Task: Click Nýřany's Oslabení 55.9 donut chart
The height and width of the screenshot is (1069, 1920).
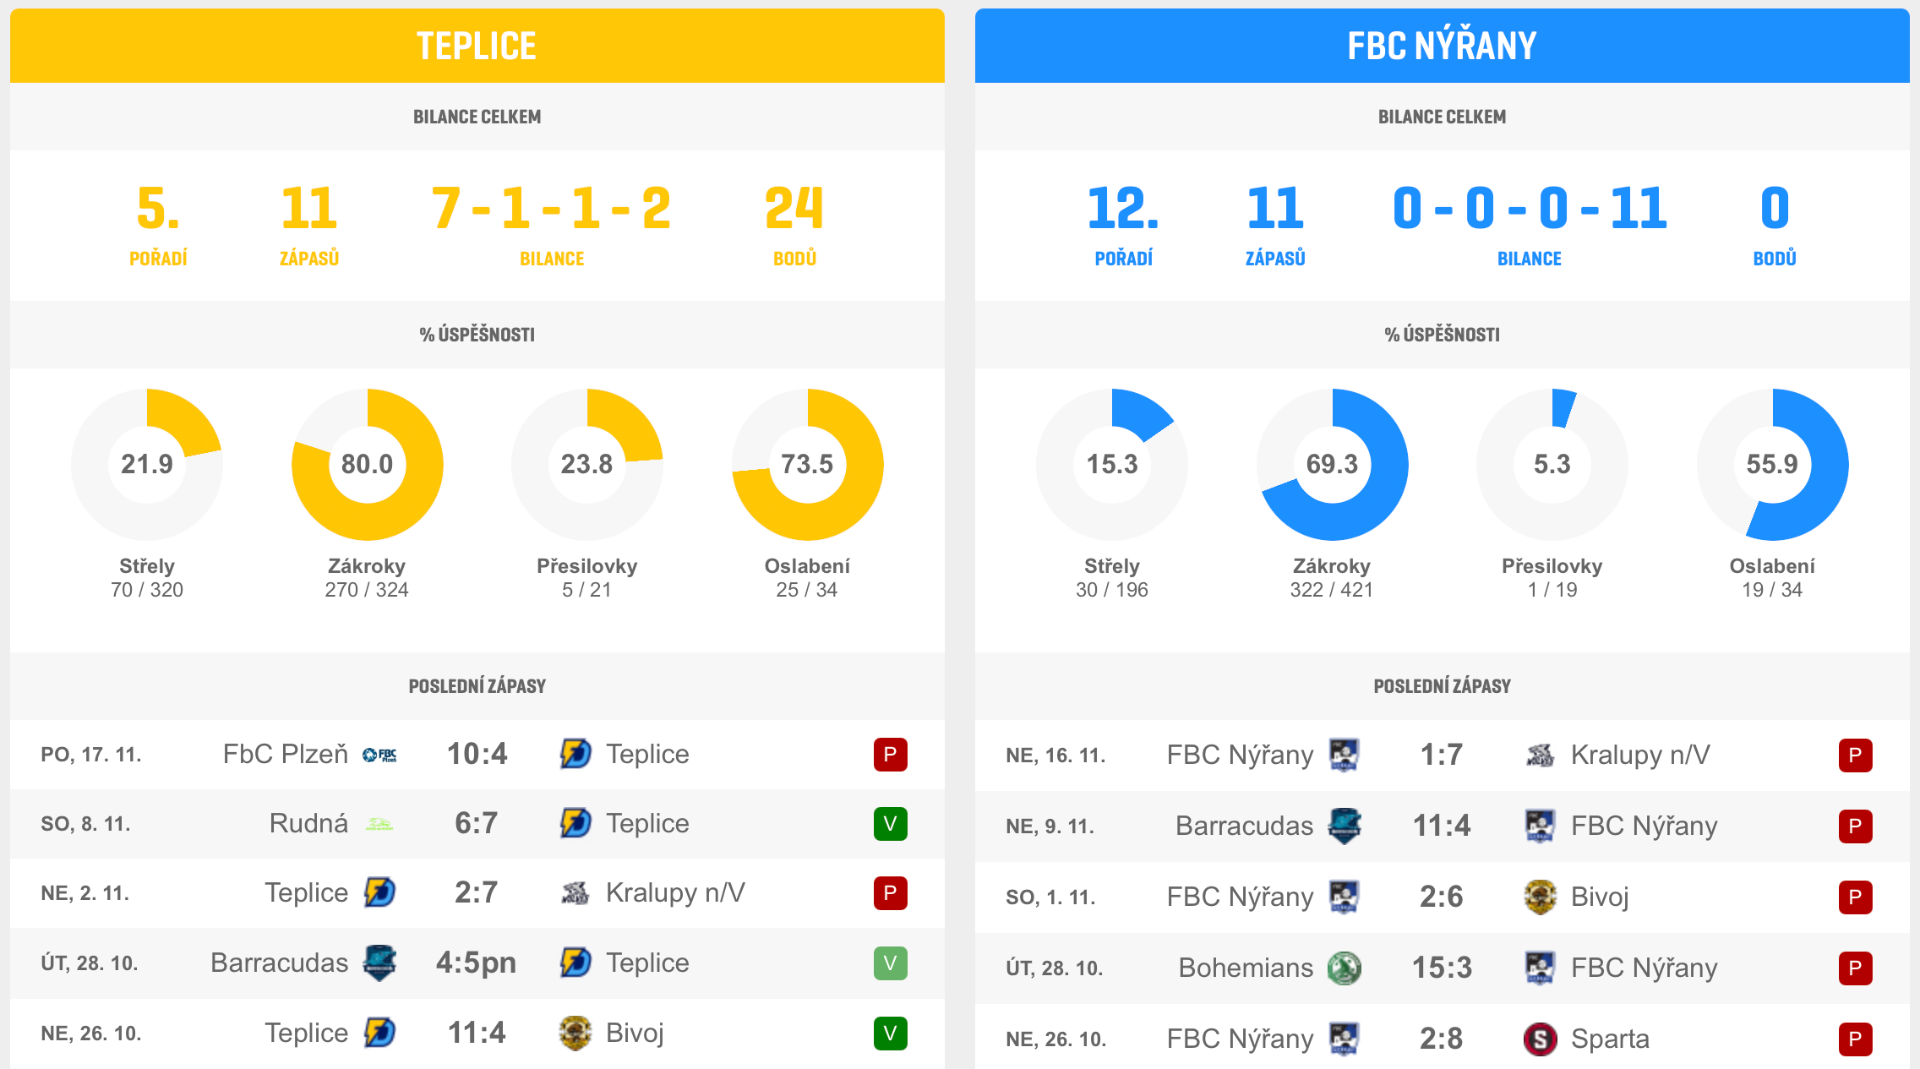Action: pos(1772,465)
